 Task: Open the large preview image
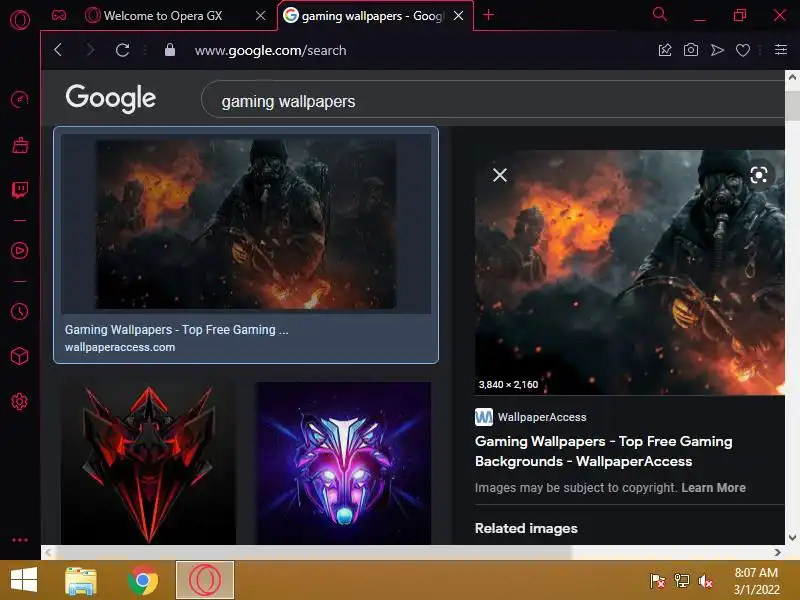[630, 272]
